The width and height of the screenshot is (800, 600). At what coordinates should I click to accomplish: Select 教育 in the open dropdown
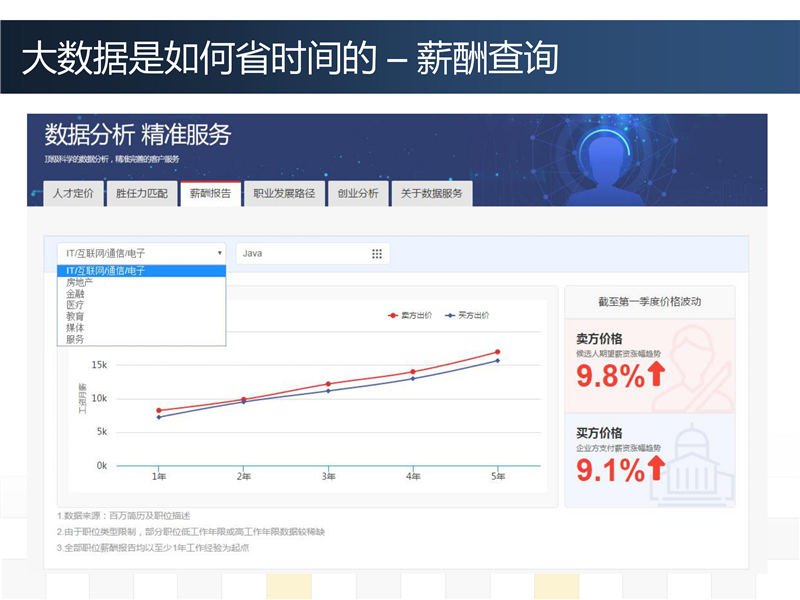point(76,316)
